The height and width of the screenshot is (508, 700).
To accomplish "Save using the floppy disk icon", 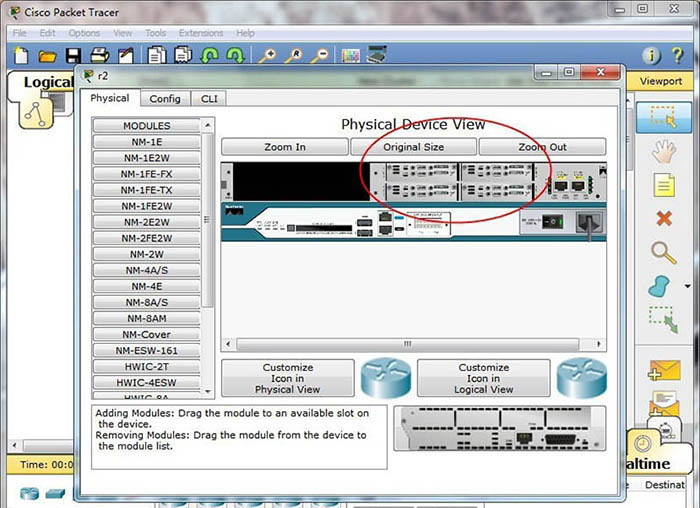I will (73, 56).
